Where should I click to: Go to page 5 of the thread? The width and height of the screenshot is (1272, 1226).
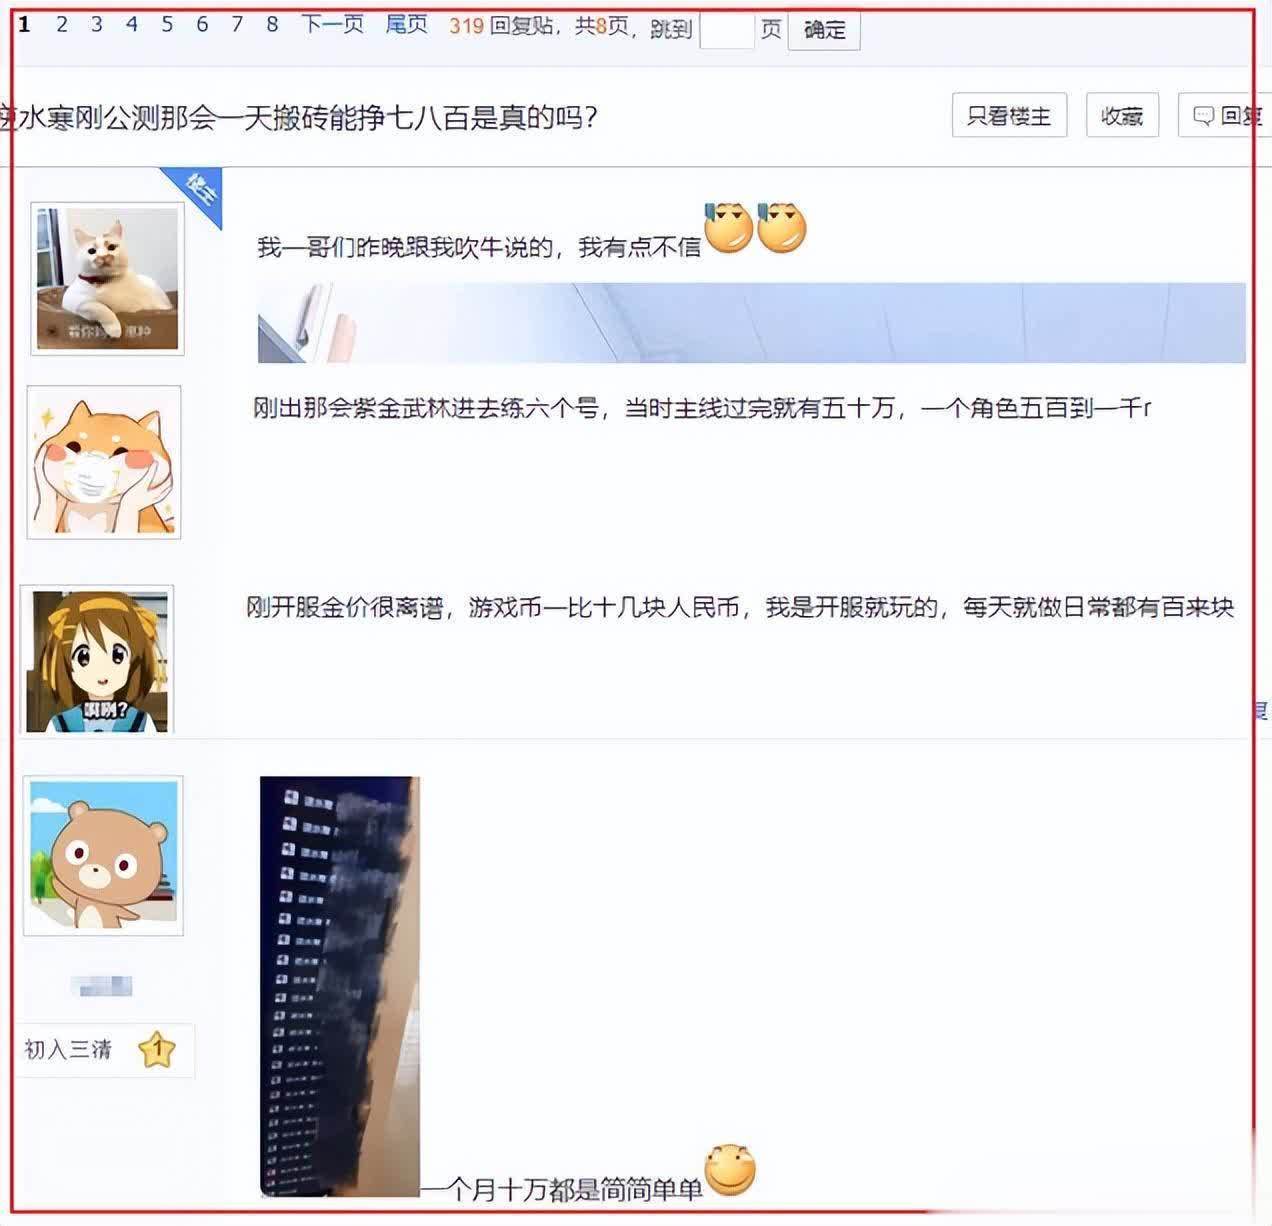(167, 25)
